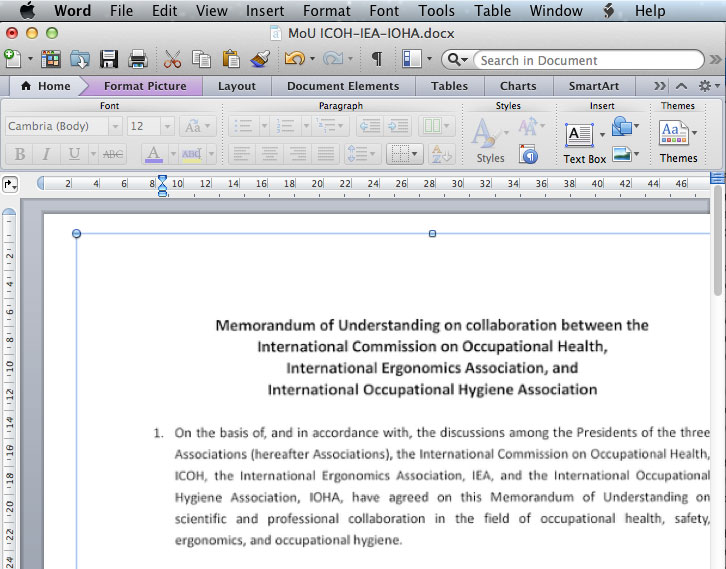Apply the yellow text highlight color
This screenshot has height=569, width=726.
click(x=192, y=154)
